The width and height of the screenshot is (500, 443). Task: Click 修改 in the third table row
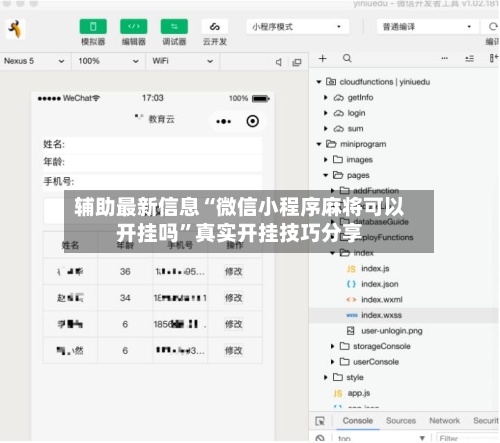[234, 324]
